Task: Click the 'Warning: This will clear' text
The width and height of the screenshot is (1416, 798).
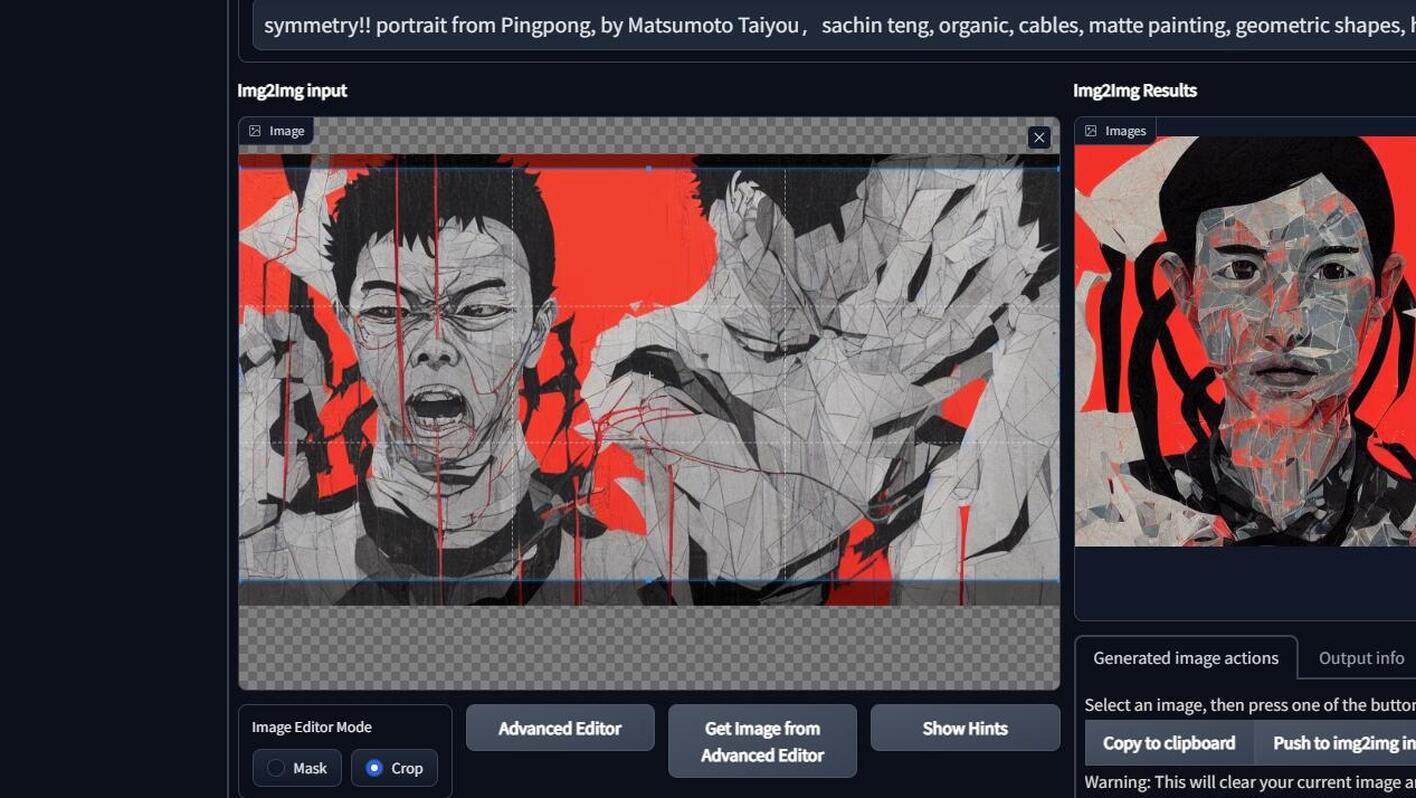Action: (1250, 781)
